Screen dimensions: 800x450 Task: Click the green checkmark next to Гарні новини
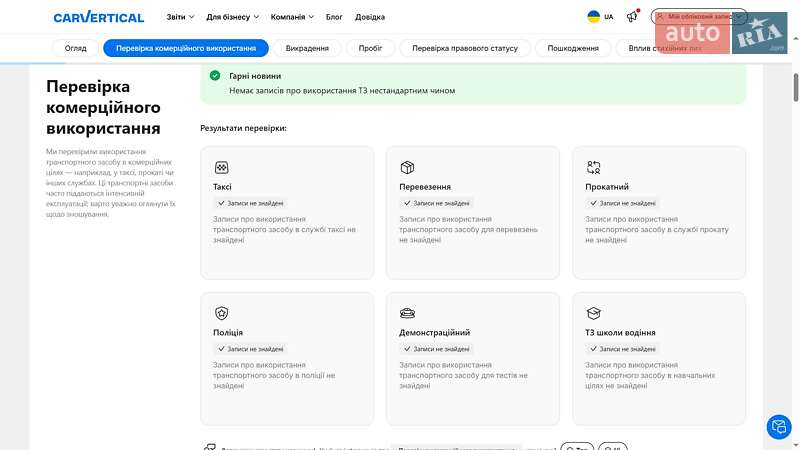pyautogui.click(x=215, y=76)
